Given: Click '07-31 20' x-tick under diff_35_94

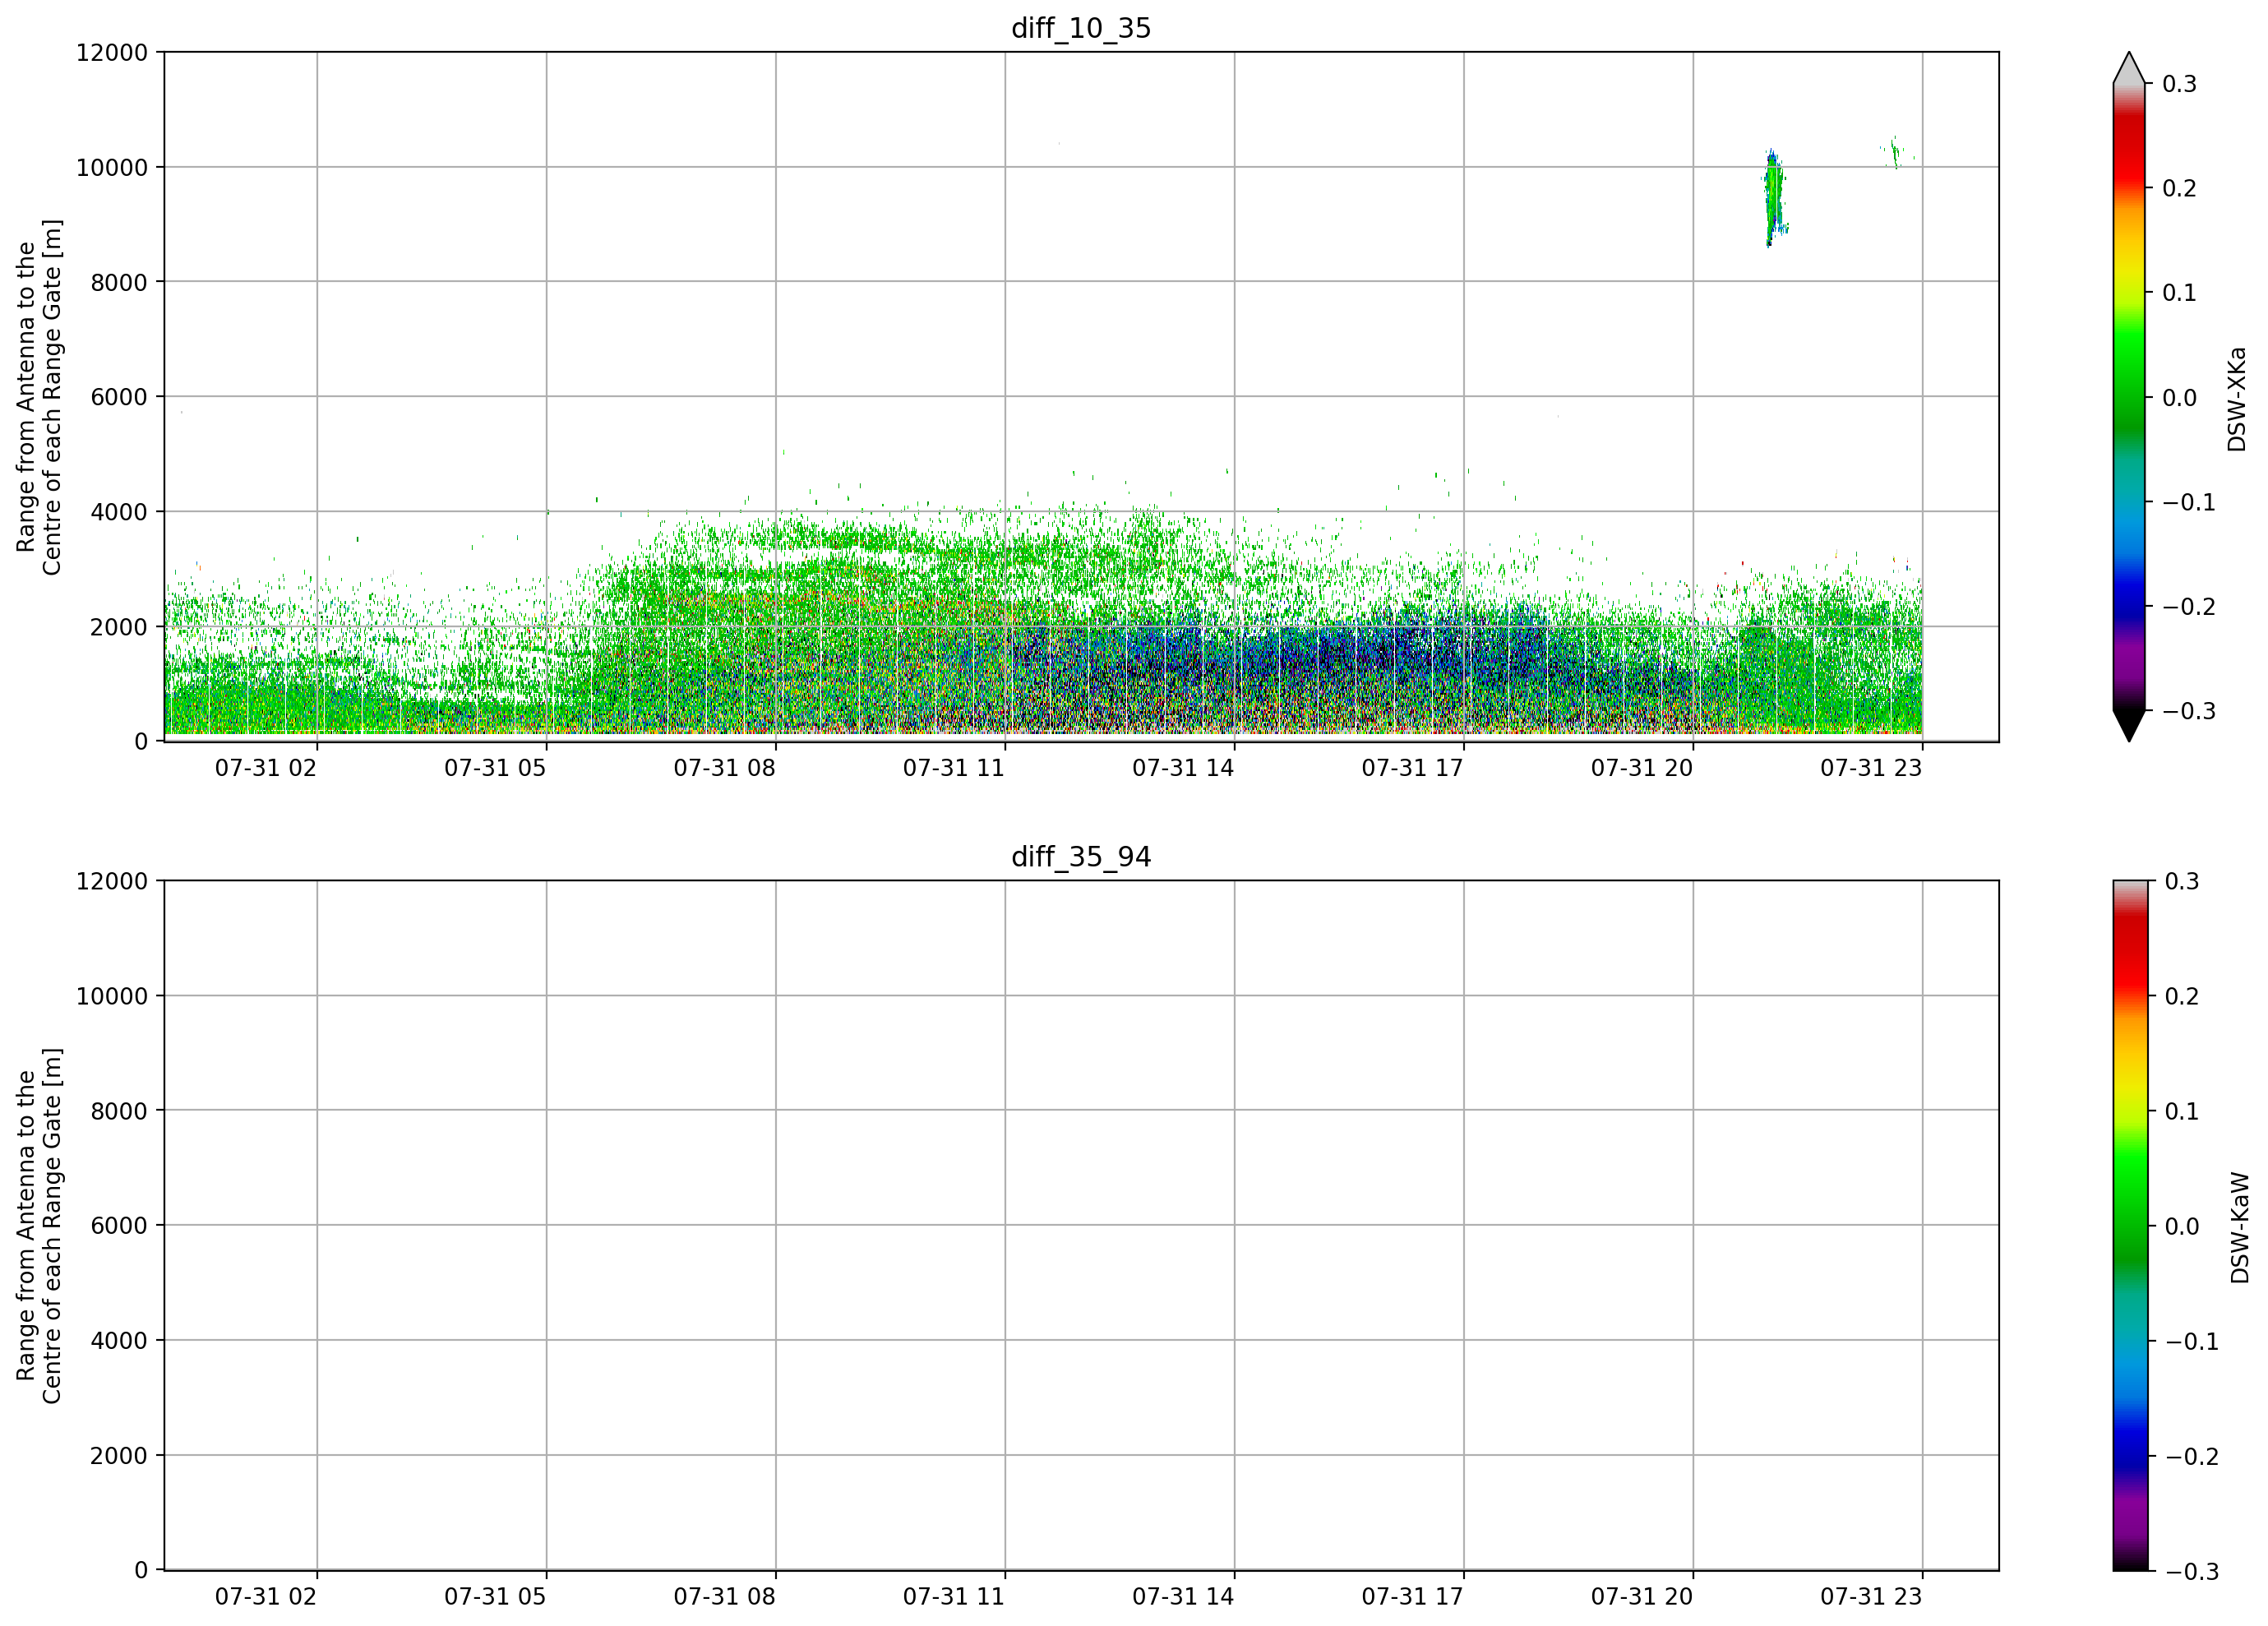Looking at the screenshot, I should [1642, 1597].
